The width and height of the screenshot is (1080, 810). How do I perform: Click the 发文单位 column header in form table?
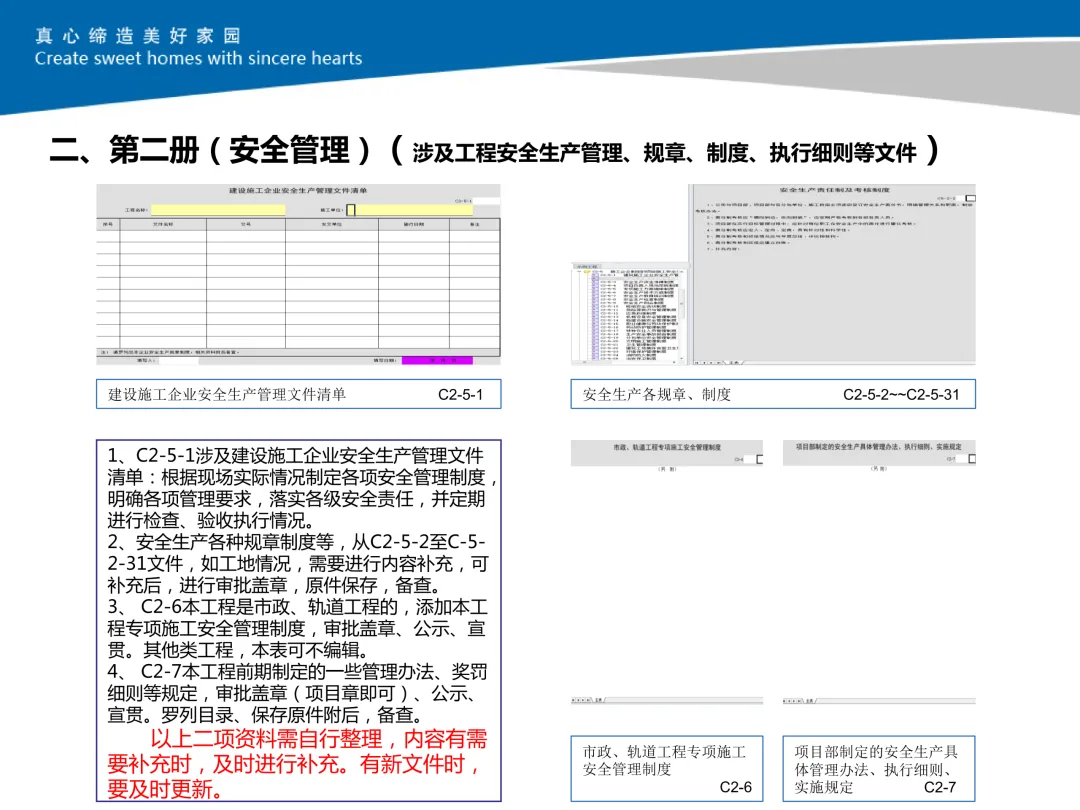point(331,225)
